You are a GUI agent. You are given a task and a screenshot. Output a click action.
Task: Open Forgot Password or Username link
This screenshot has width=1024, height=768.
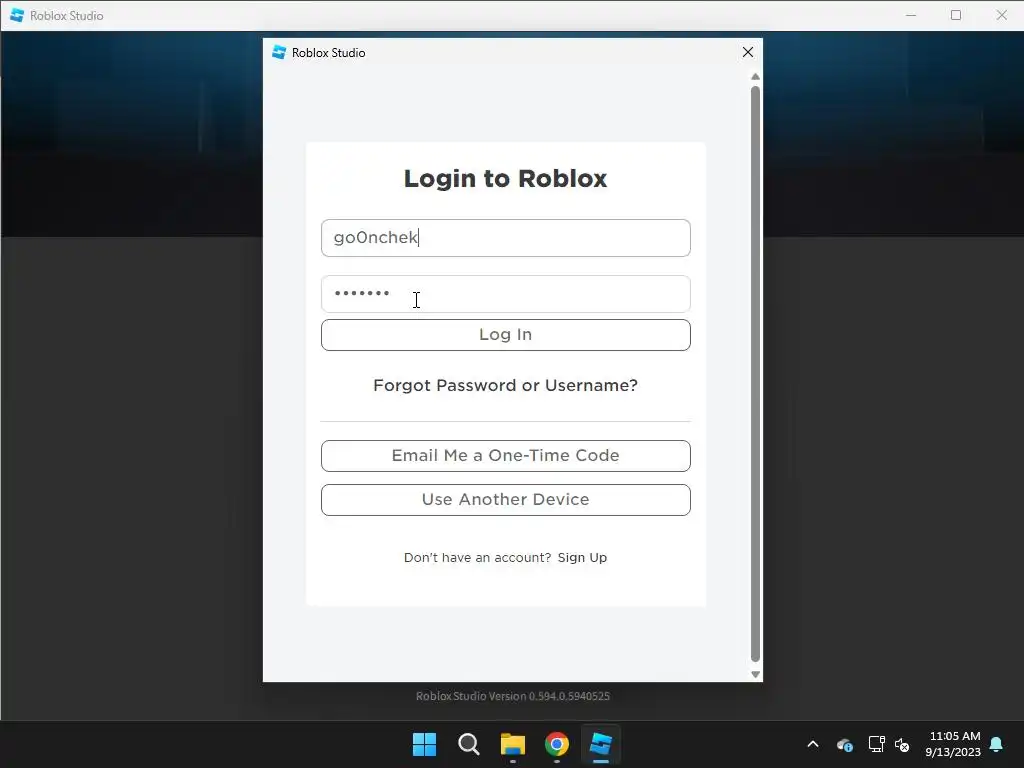pos(505,385)
